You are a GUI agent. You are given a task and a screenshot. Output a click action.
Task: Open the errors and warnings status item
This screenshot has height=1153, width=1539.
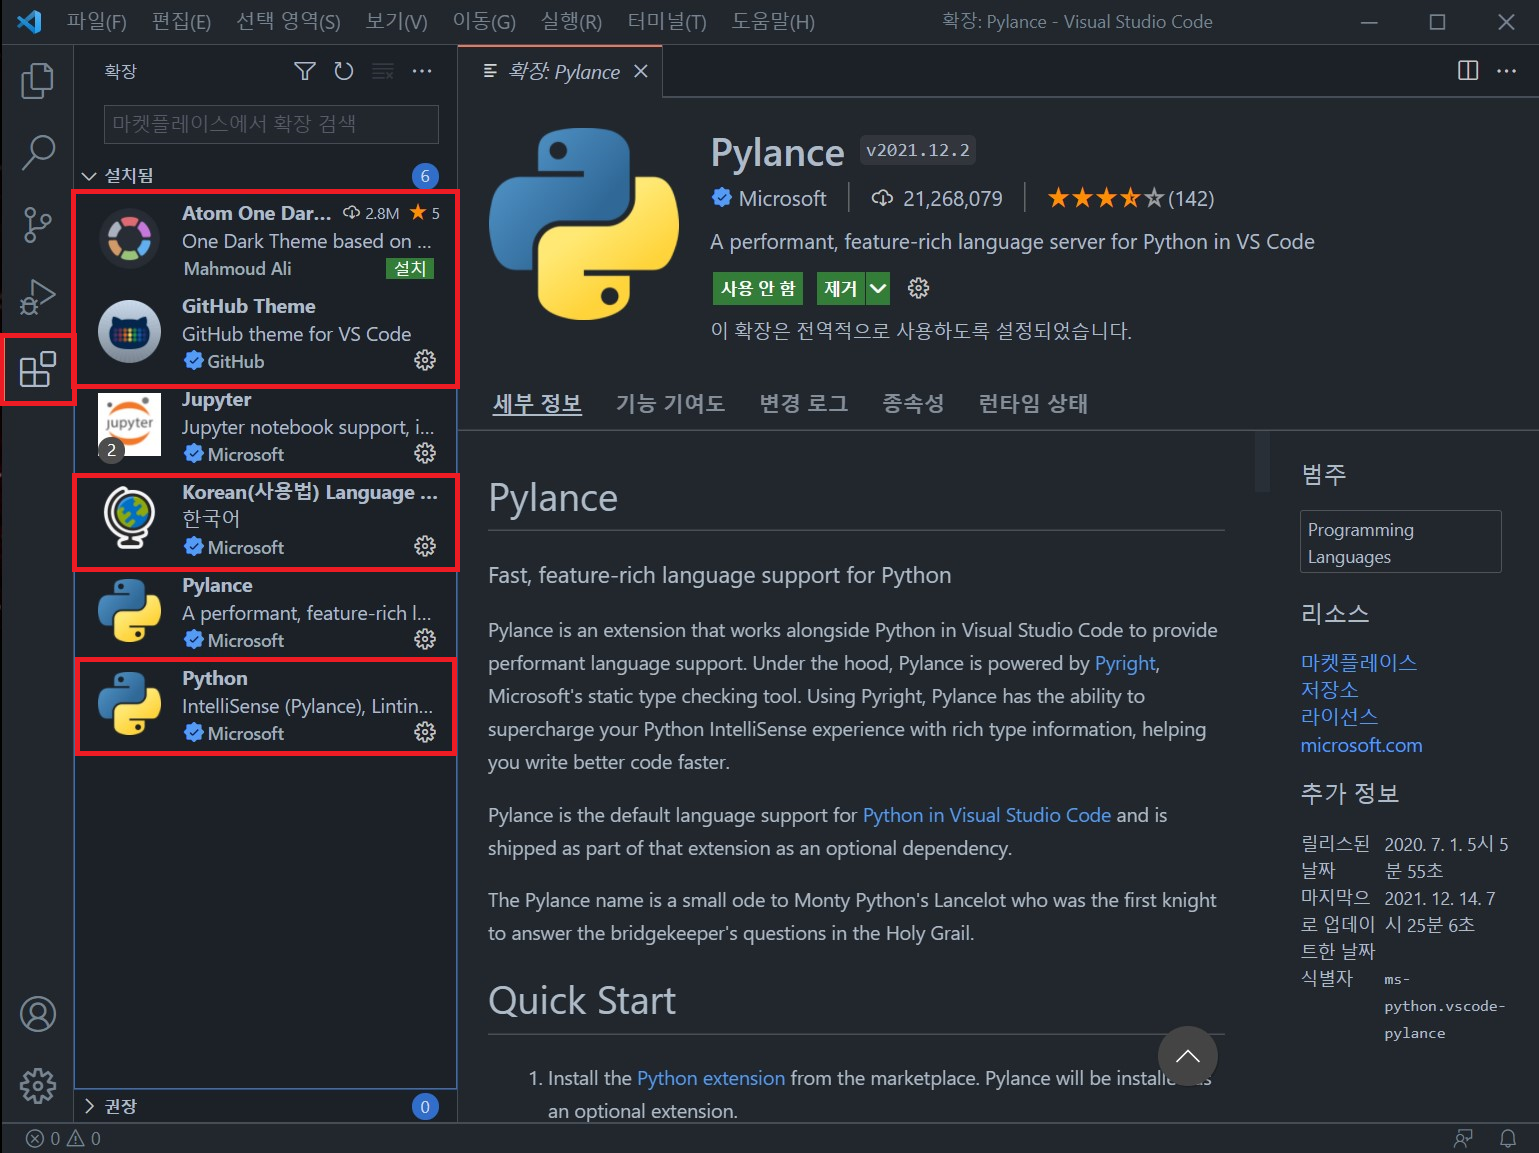(63, 1138)
